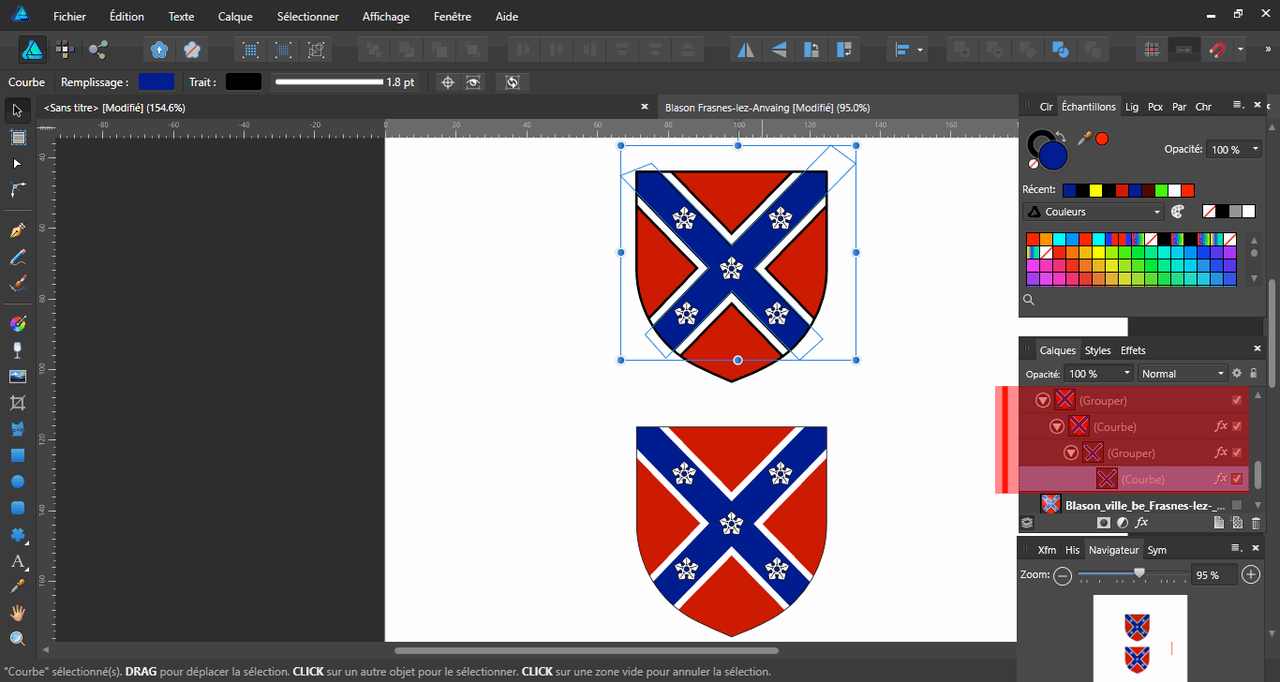Click Flip Horizontal in toolbar
Screen dimensions: 1280x682
(745, 49)
